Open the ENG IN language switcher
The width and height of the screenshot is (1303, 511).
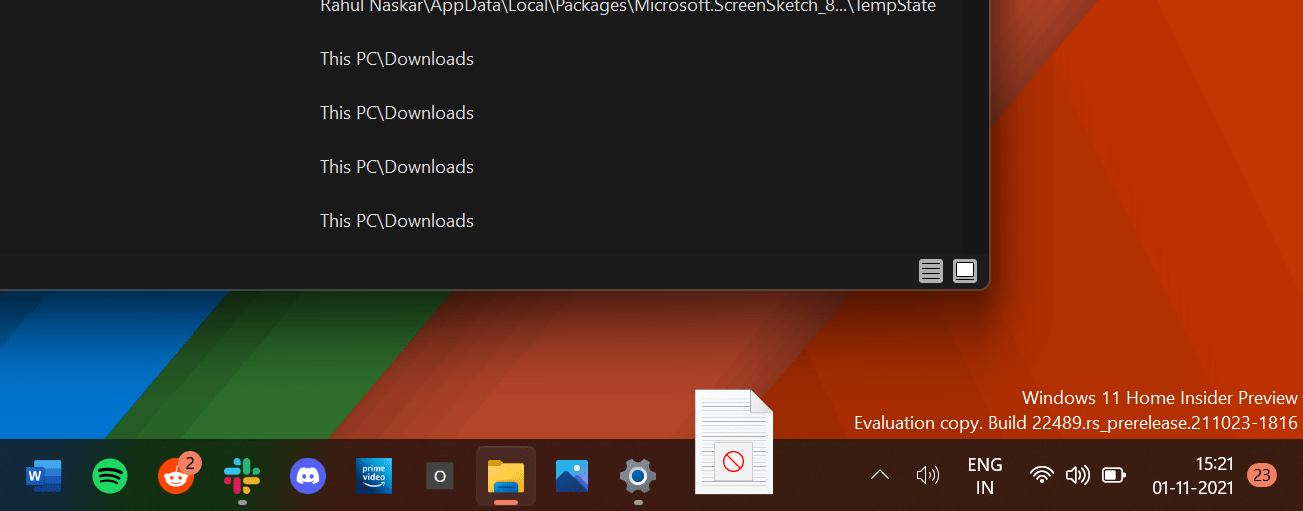coord(985,476)
